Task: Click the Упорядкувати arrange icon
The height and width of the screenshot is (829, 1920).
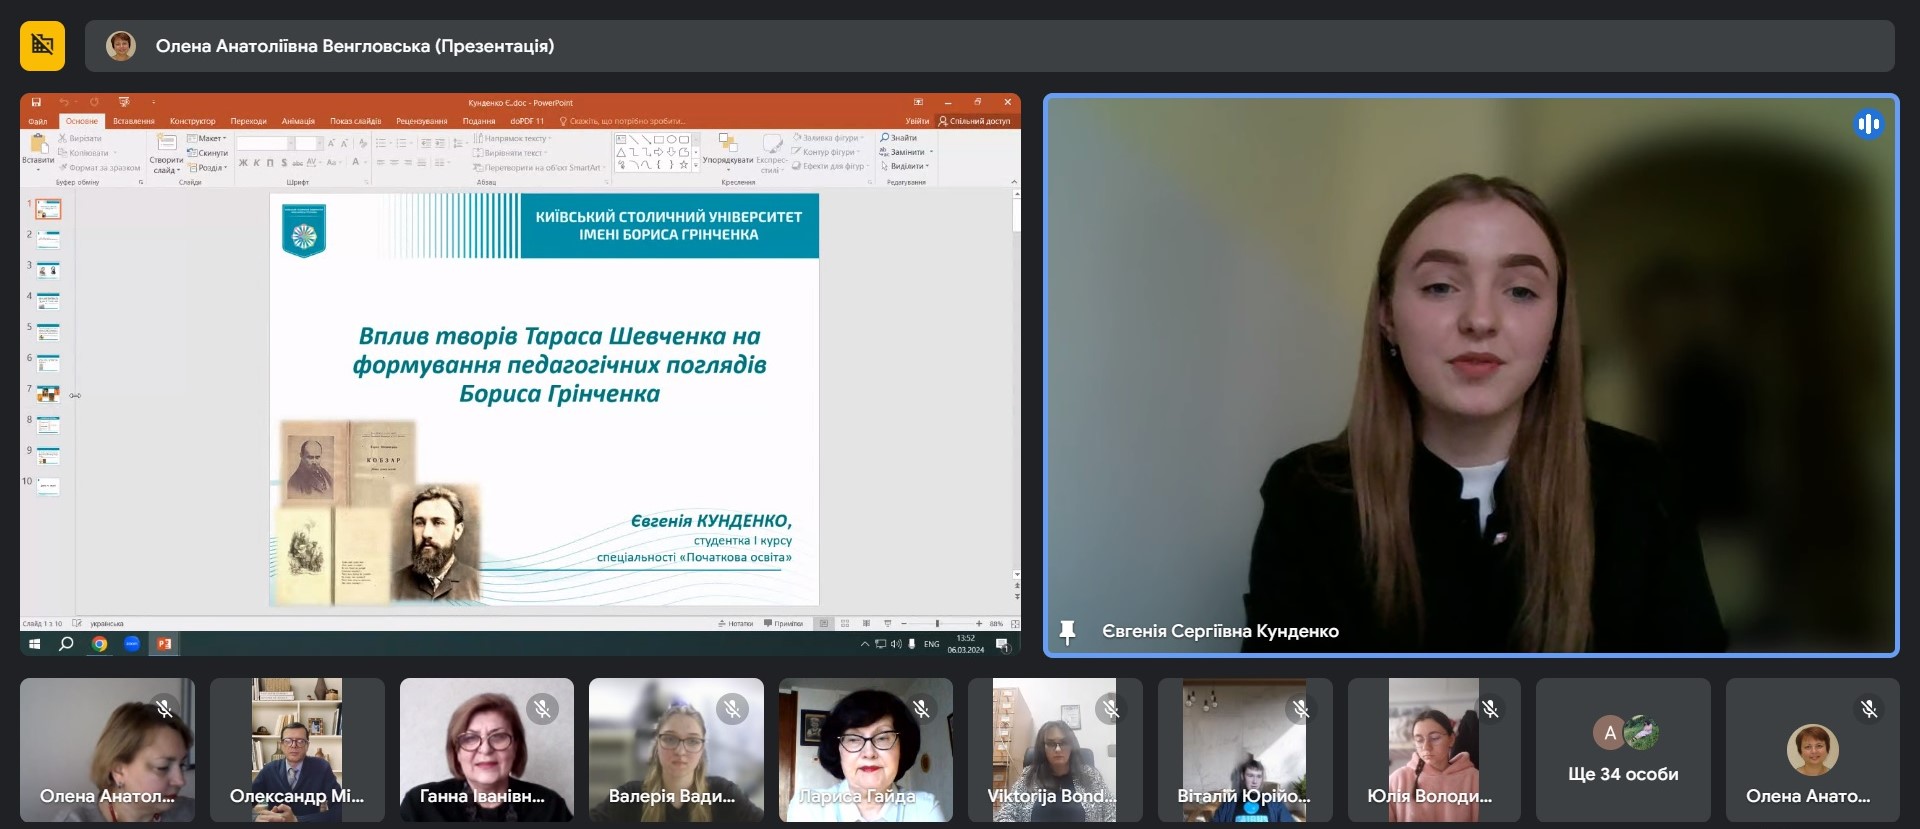Action: (727, 147)
